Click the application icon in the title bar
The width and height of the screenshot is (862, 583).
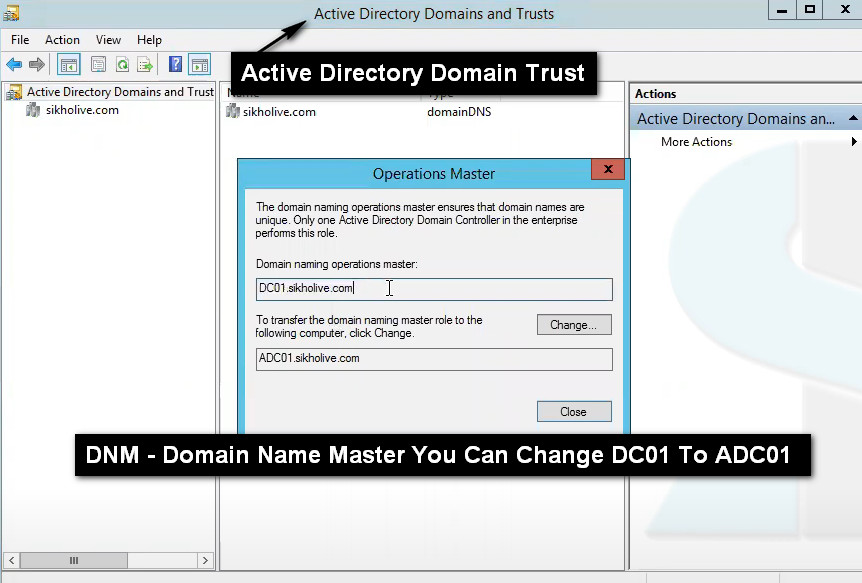tap(11, 13)
